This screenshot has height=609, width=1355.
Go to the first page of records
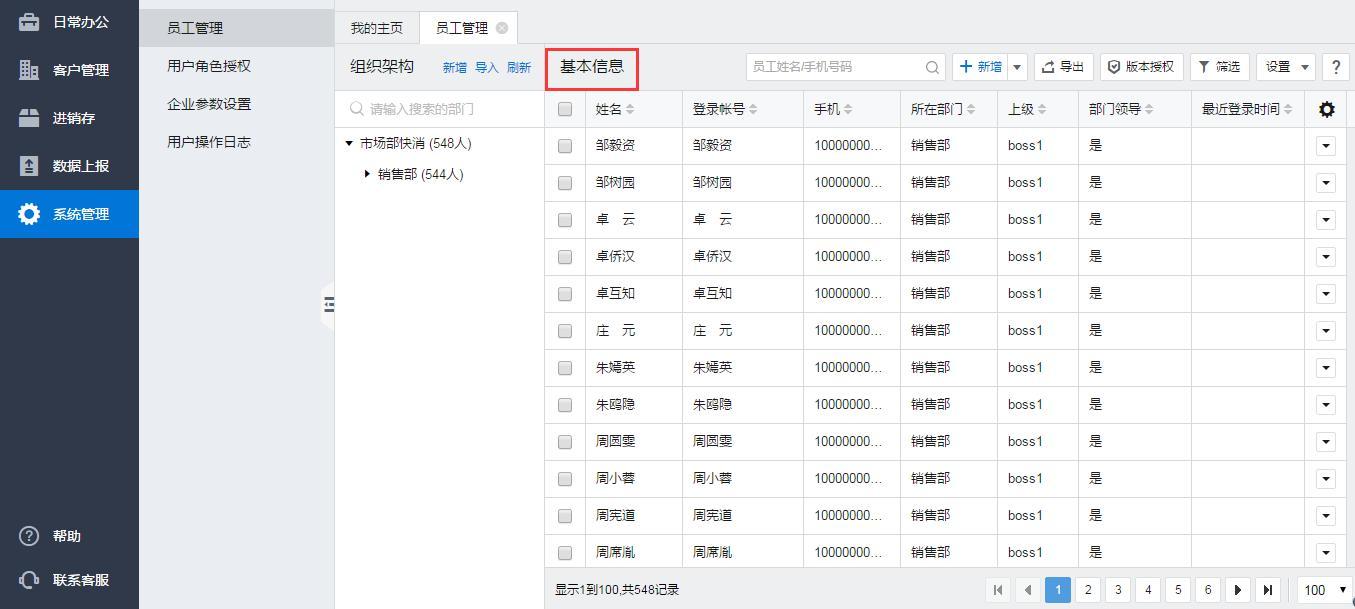997,590
